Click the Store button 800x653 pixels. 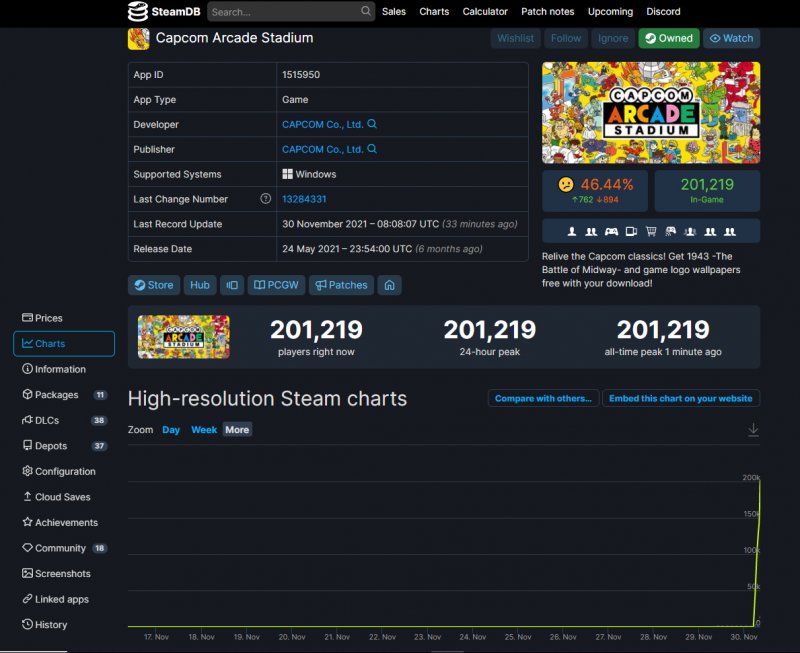point(153,285)
